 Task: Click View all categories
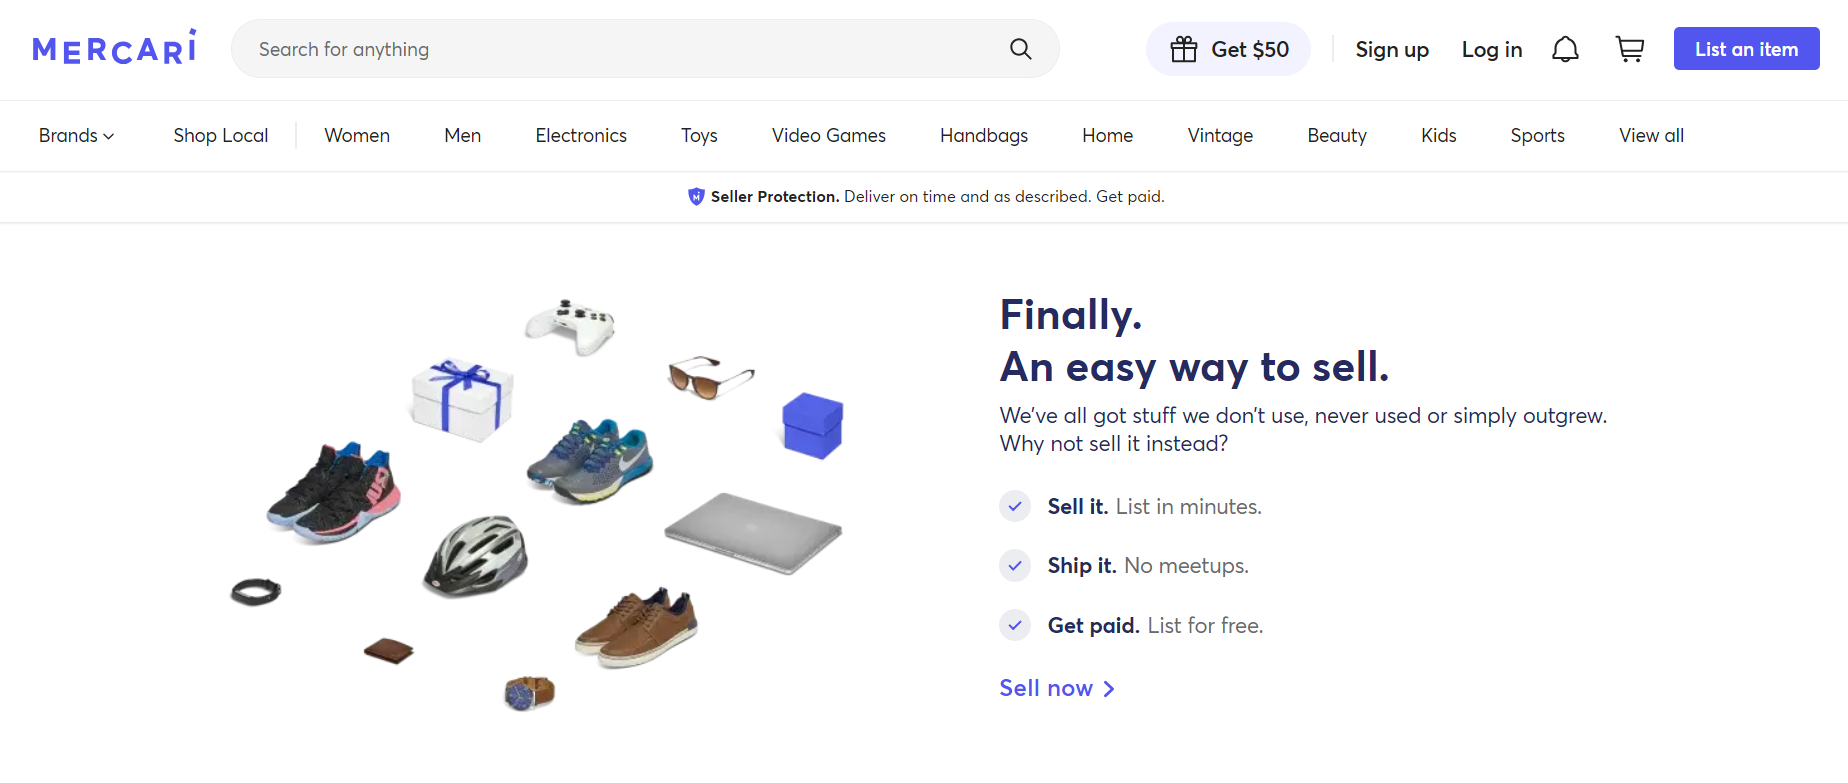tap(1651, 135)
